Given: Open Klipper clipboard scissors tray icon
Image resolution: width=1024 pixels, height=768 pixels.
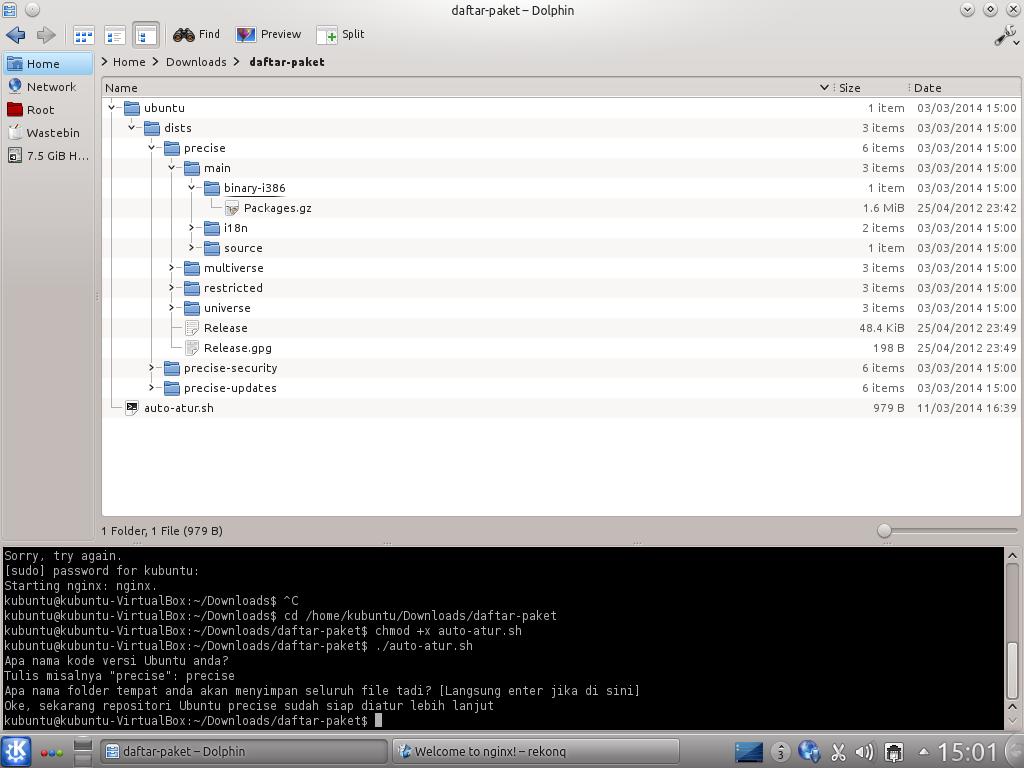Looking at the screenshot, I should [839, 752].
